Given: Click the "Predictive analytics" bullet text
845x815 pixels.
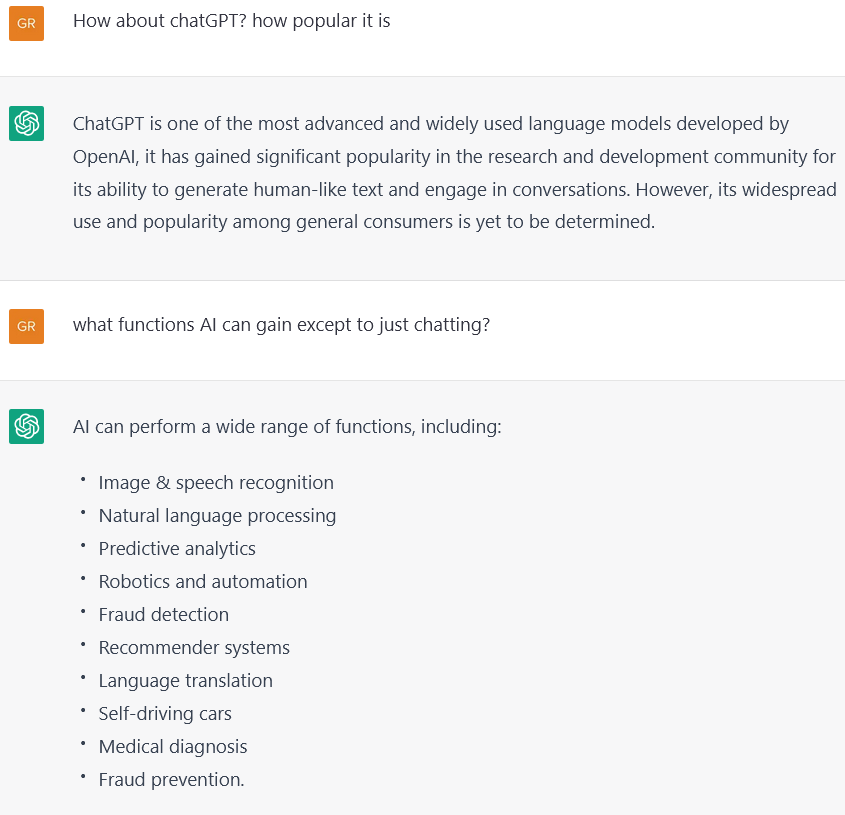Looking at the screenshot, I should pos(177,549).
